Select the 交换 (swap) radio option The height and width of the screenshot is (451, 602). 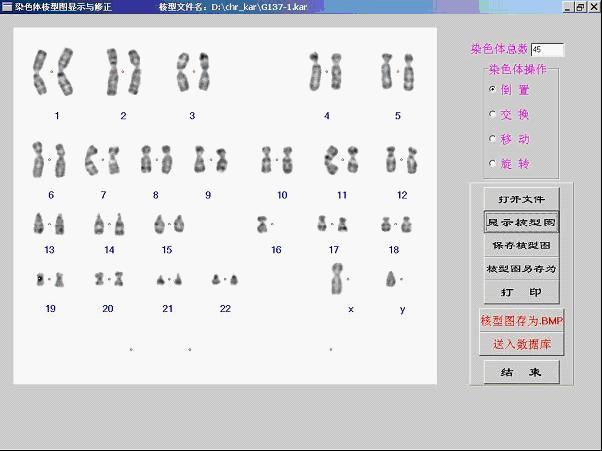point(492,114)
